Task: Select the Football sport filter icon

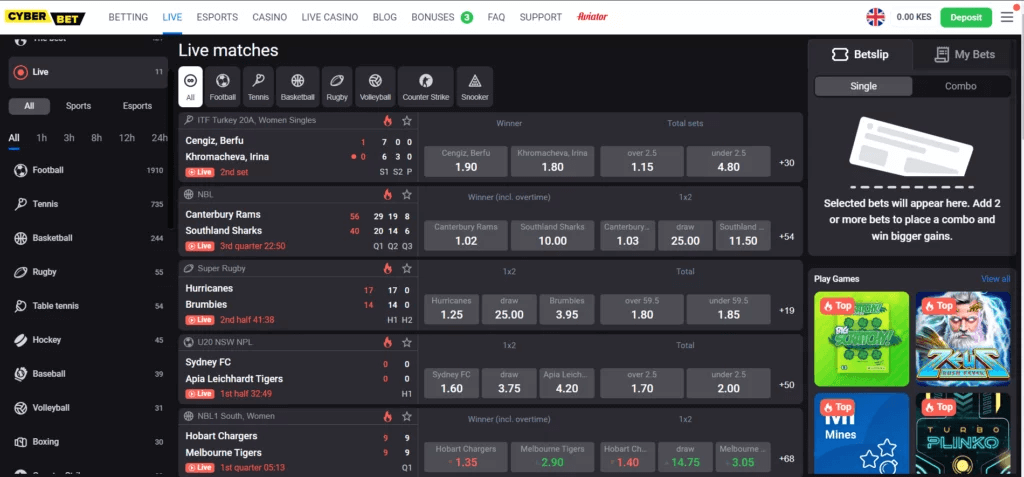Action: click(223, 87)
